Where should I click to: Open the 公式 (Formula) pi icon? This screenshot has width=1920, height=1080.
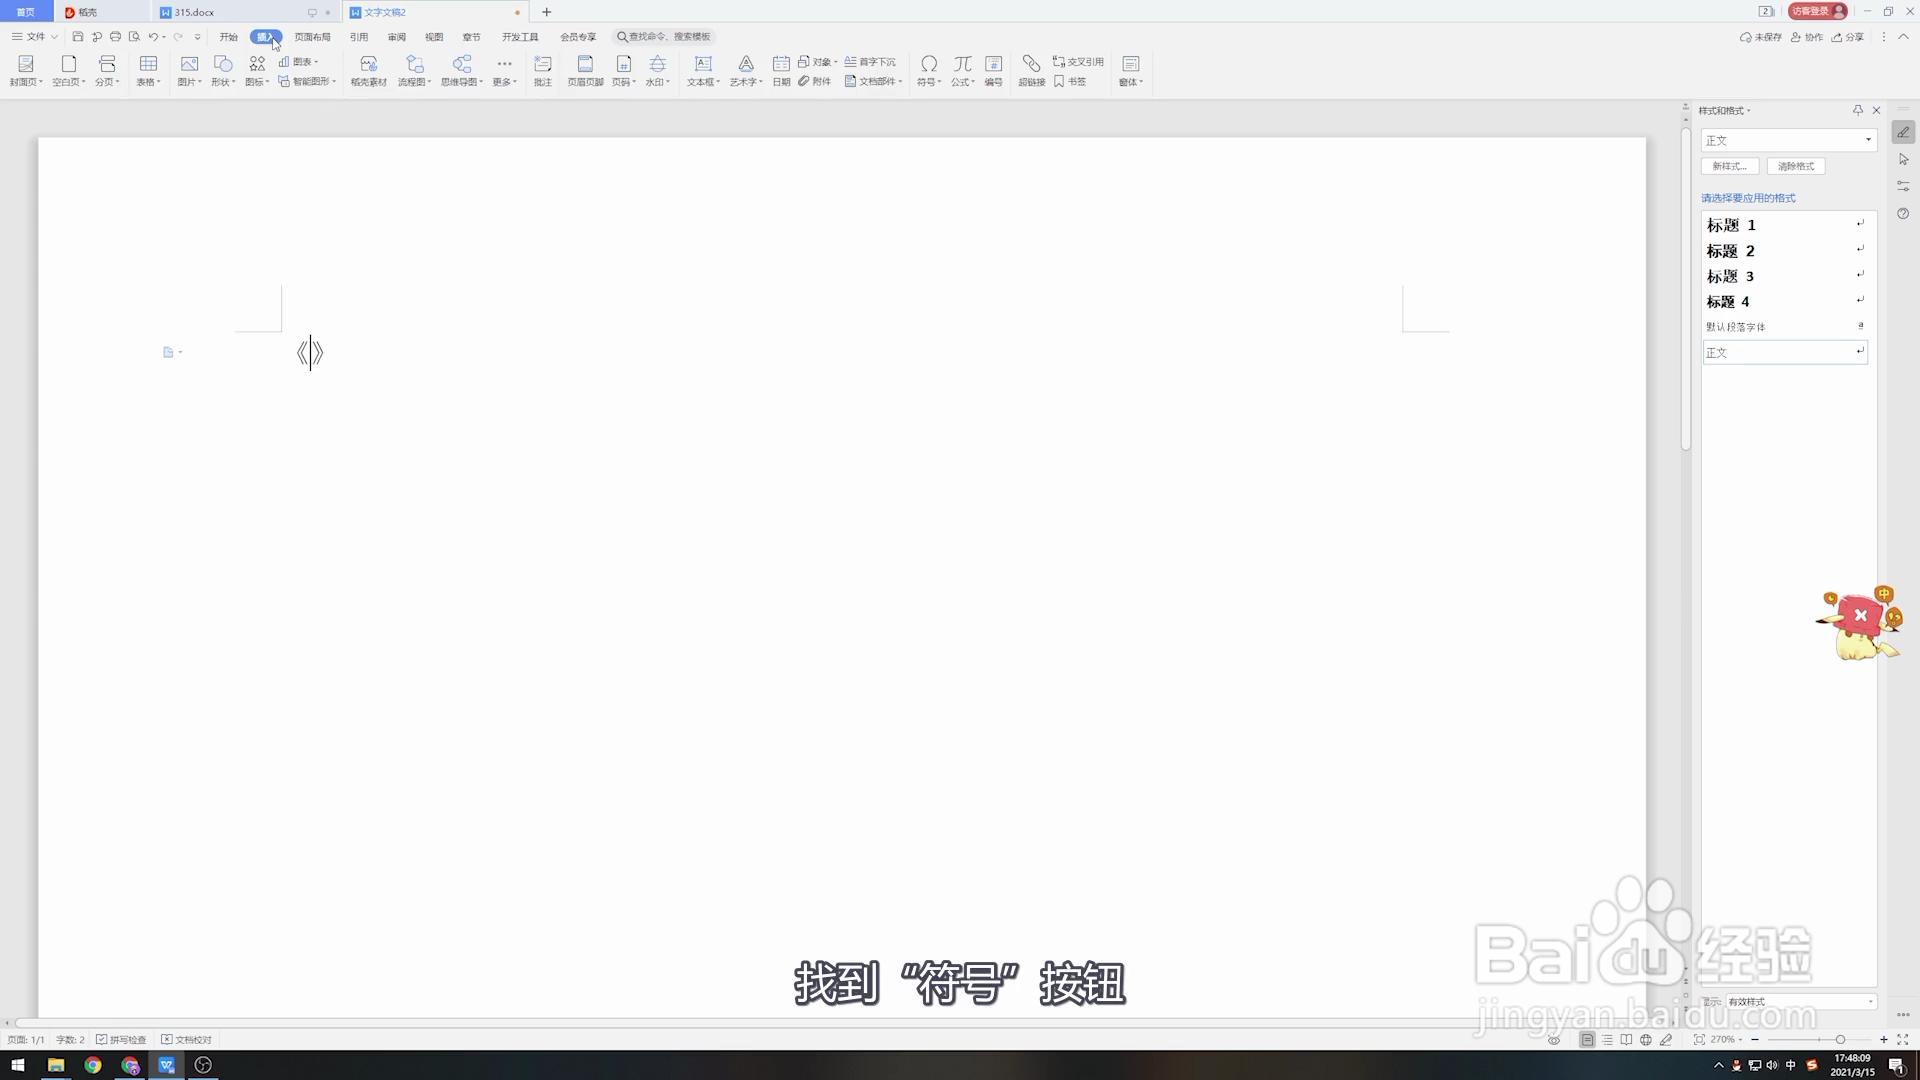click(x=962, y=64)
